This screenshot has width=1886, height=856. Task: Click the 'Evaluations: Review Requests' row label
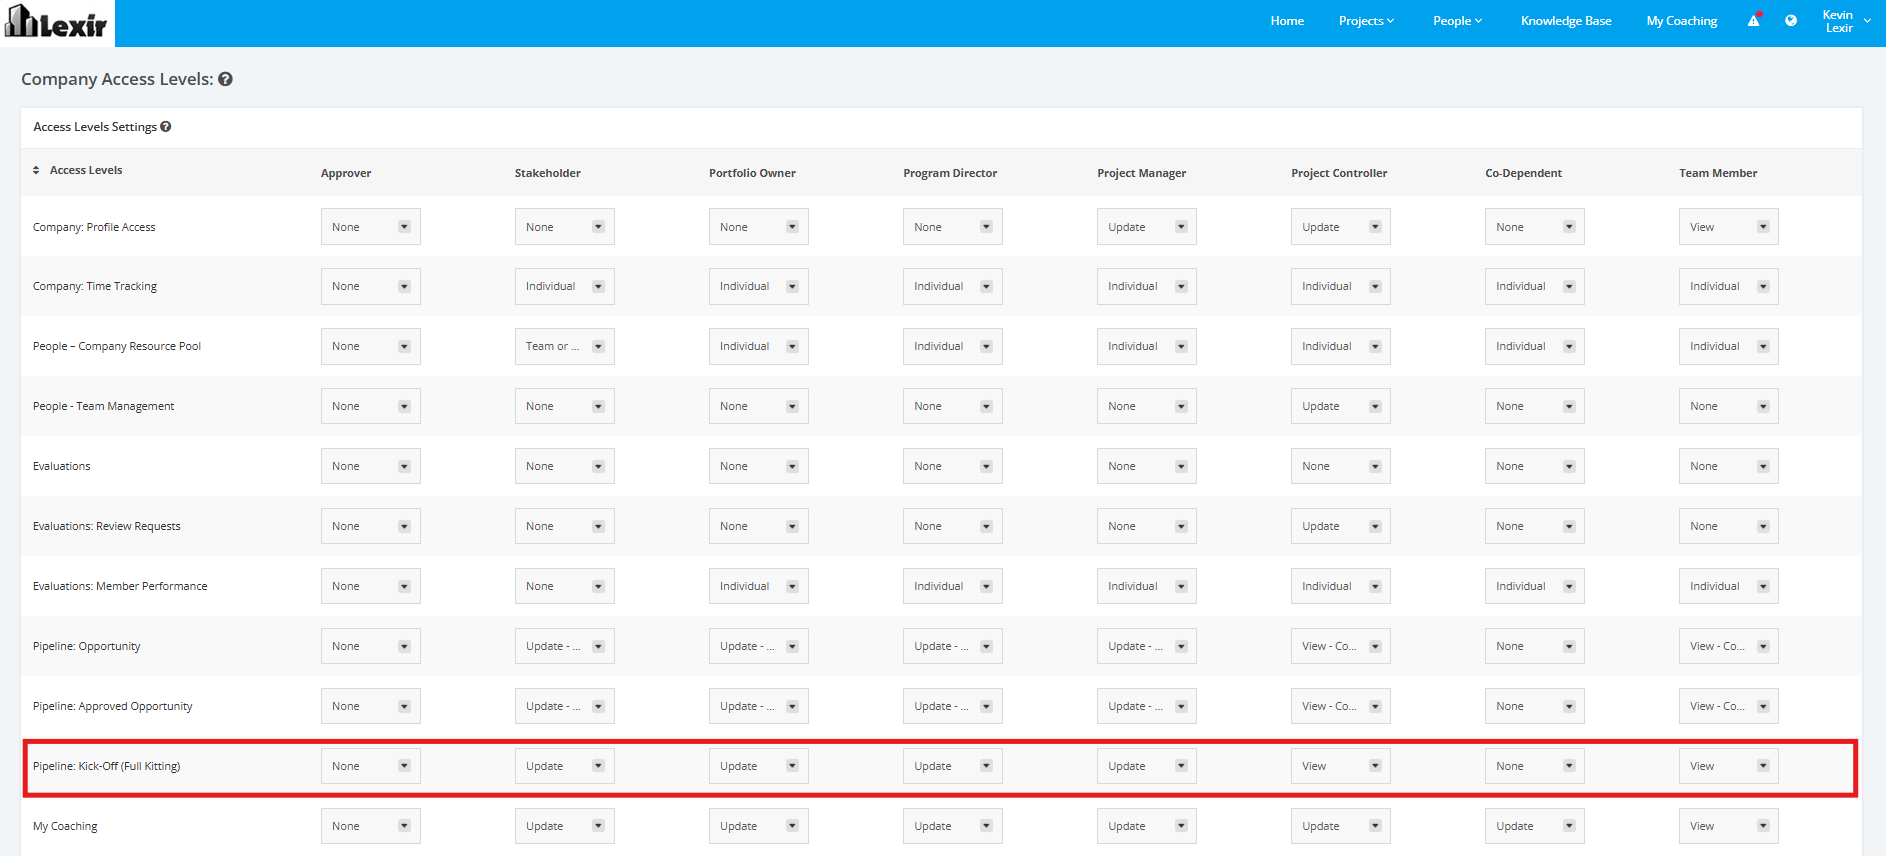[107, 526]
